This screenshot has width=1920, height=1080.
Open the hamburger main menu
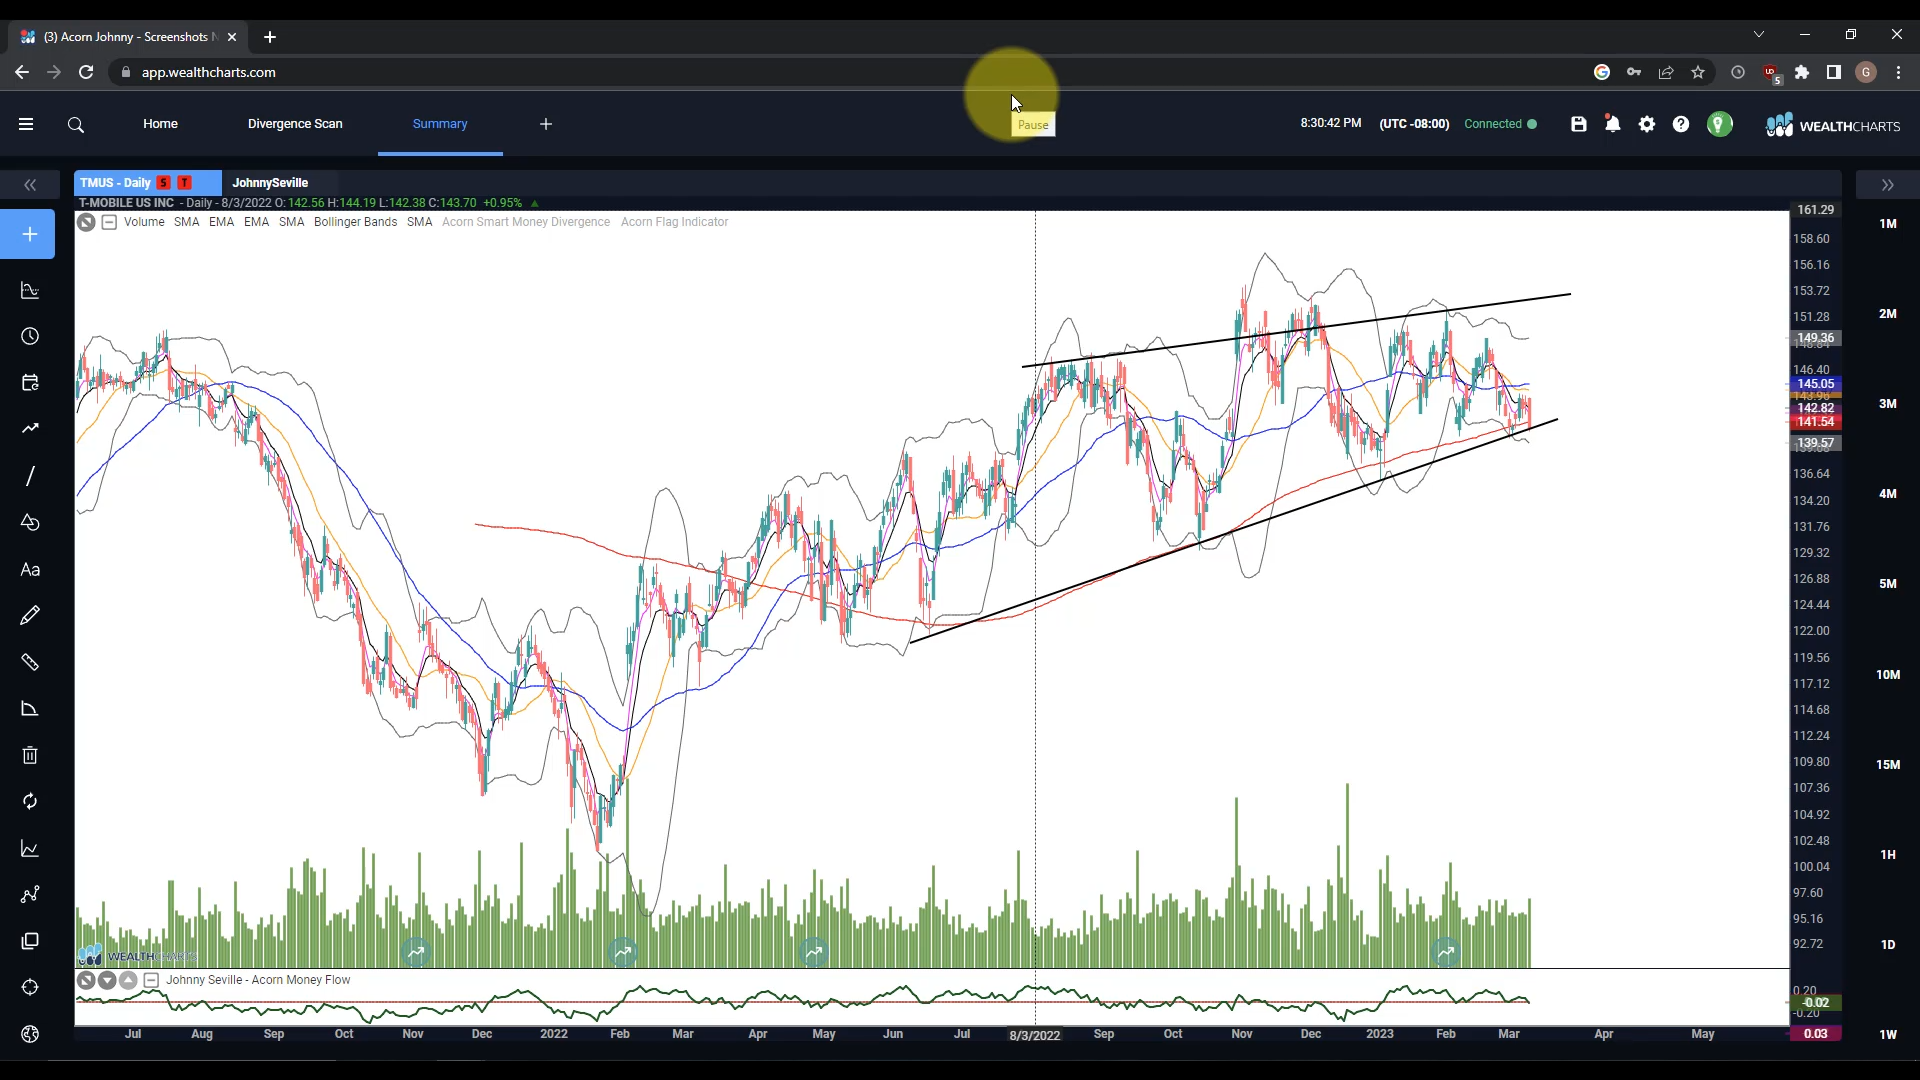tap(26, 124)
